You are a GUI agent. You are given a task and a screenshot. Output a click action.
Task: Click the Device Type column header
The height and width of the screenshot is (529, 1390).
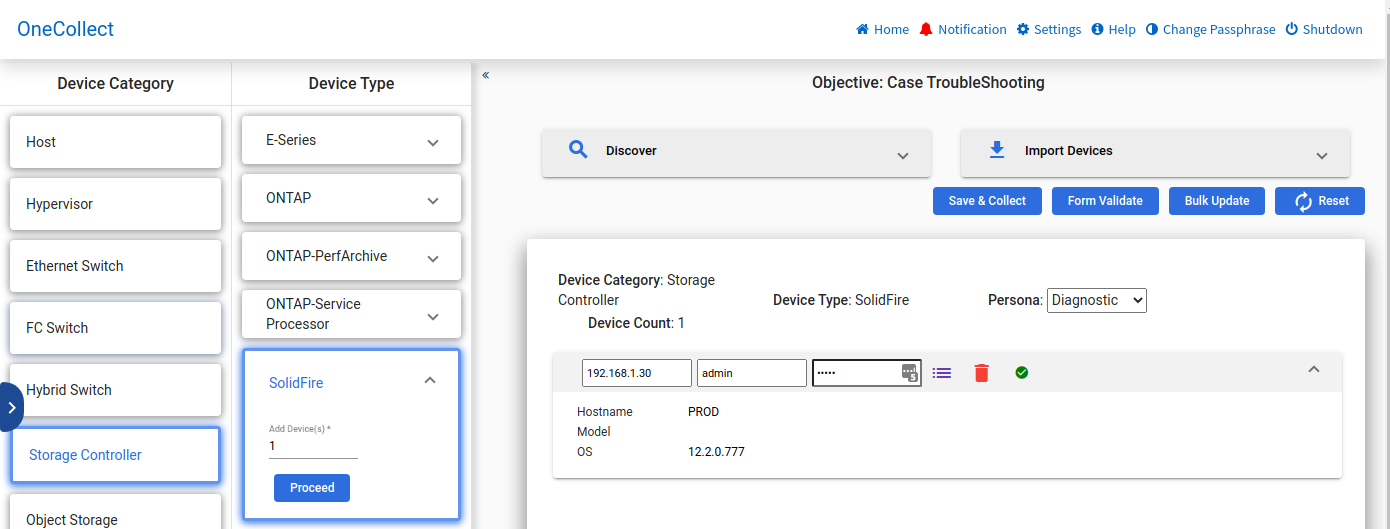click(352, 84)
